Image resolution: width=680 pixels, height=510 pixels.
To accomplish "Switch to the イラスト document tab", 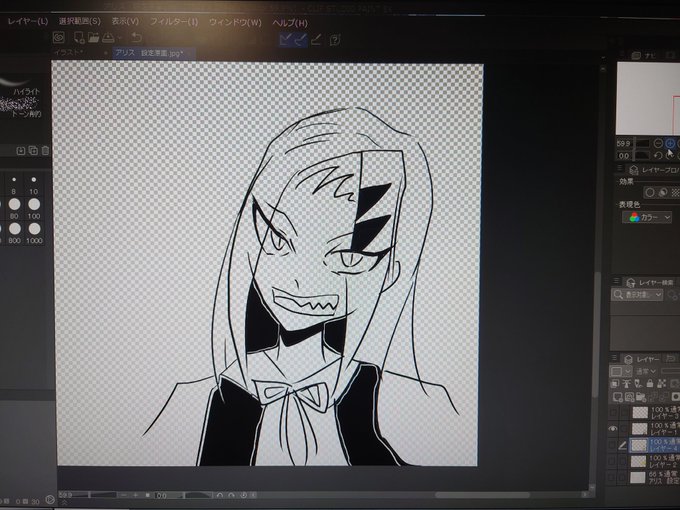I will tap(68, 52).
